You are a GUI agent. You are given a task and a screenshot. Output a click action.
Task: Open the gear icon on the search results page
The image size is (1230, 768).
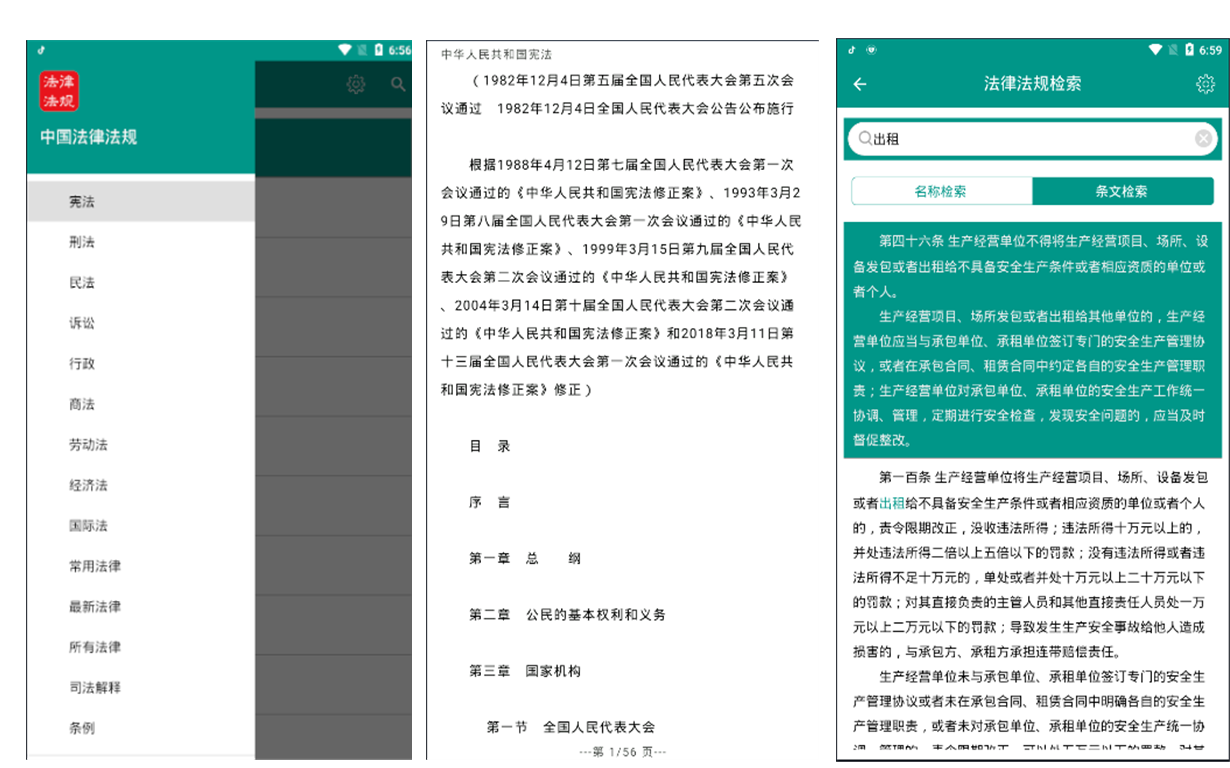click(x=1207, y=85)
